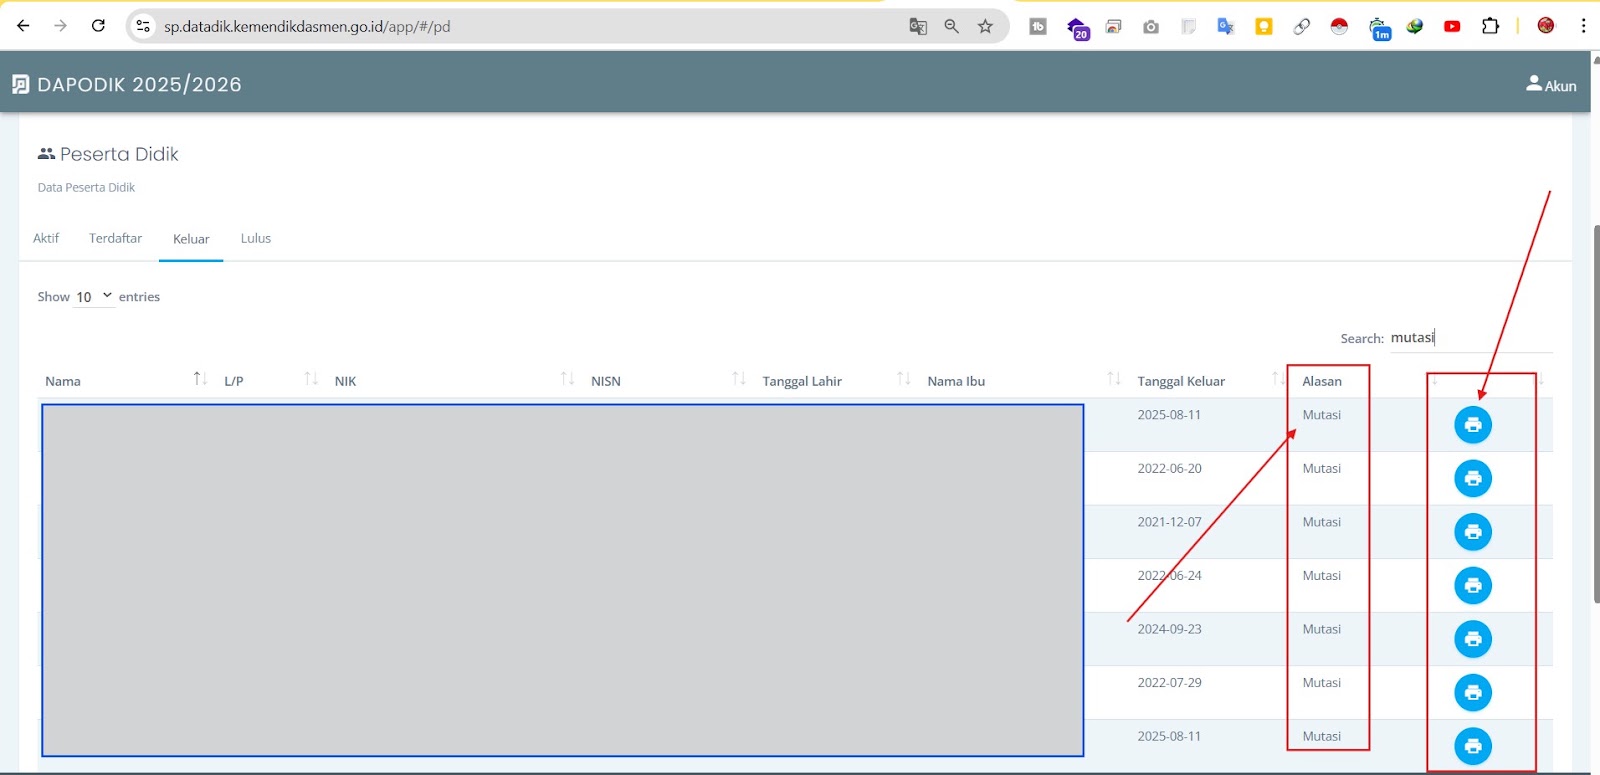Switch to the Aktif tab

coord(46,238)
